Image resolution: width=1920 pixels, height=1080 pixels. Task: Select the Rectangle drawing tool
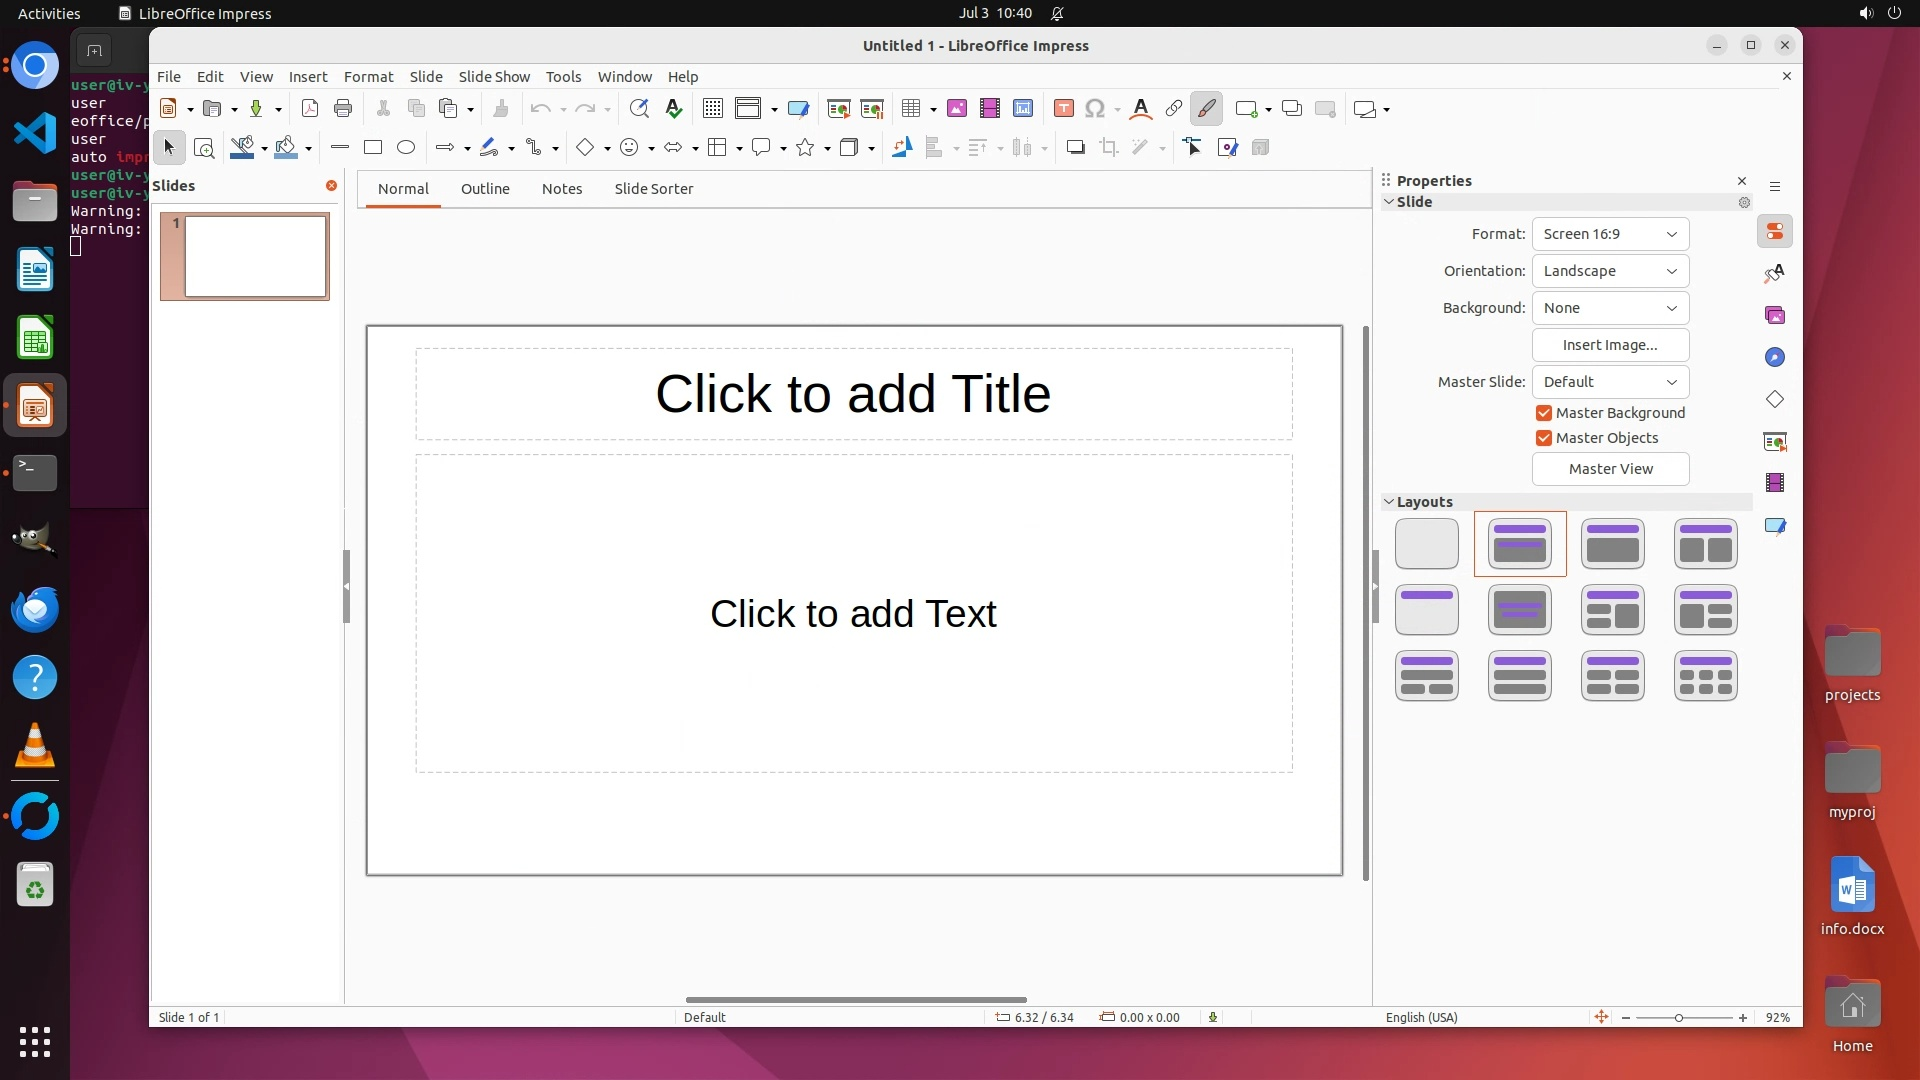373,148
